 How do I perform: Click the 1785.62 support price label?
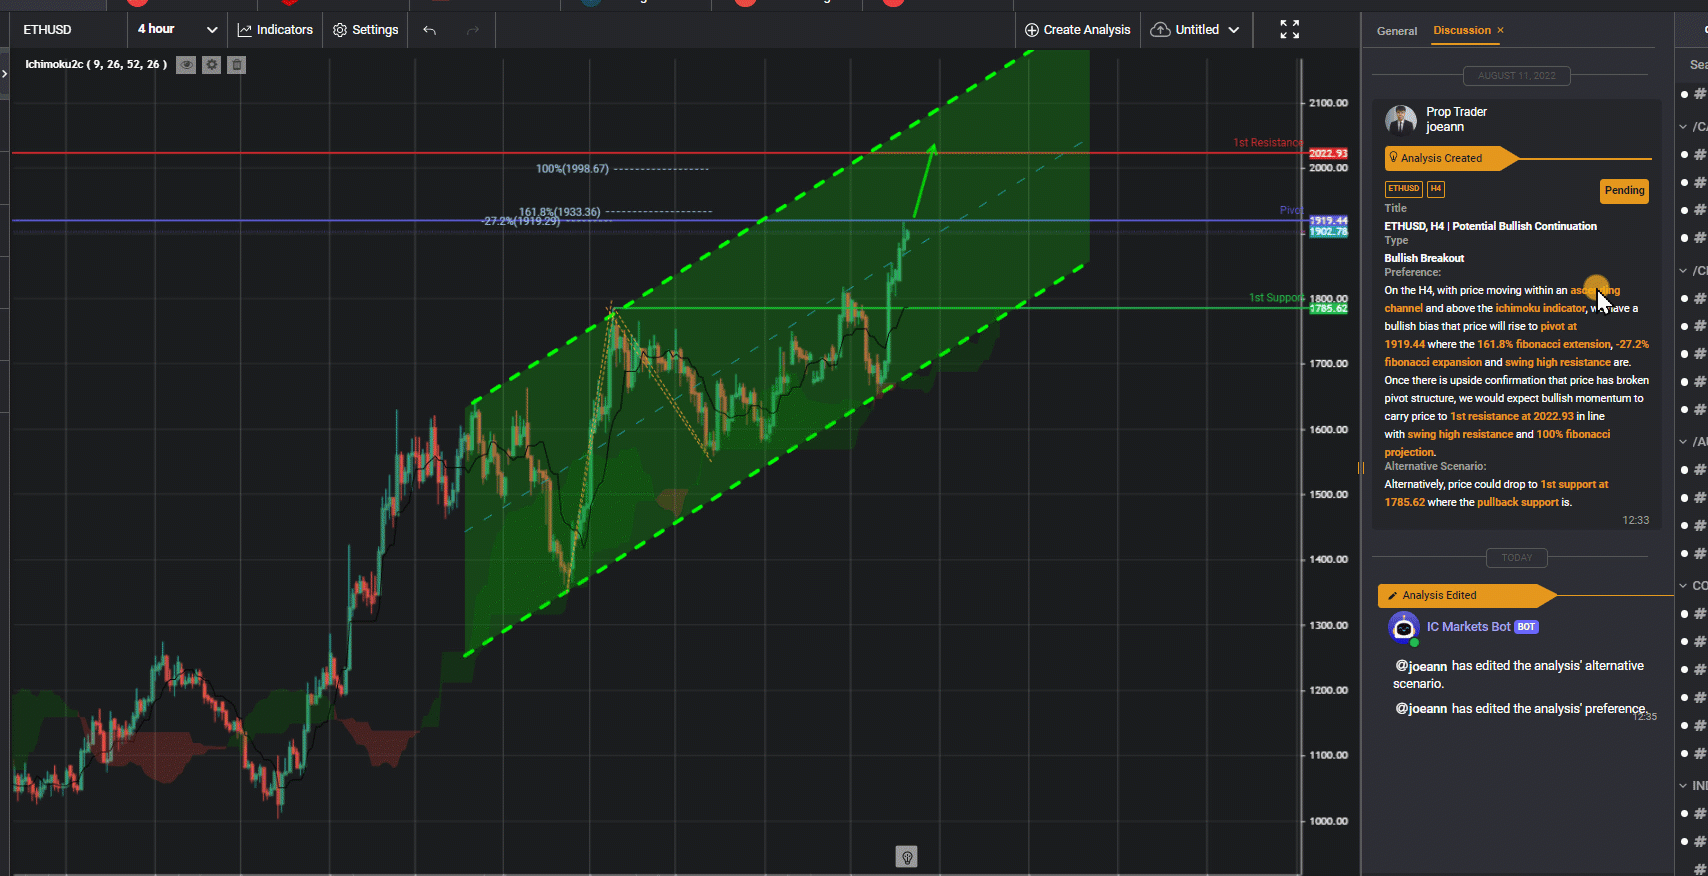(x=1328, y=308)
